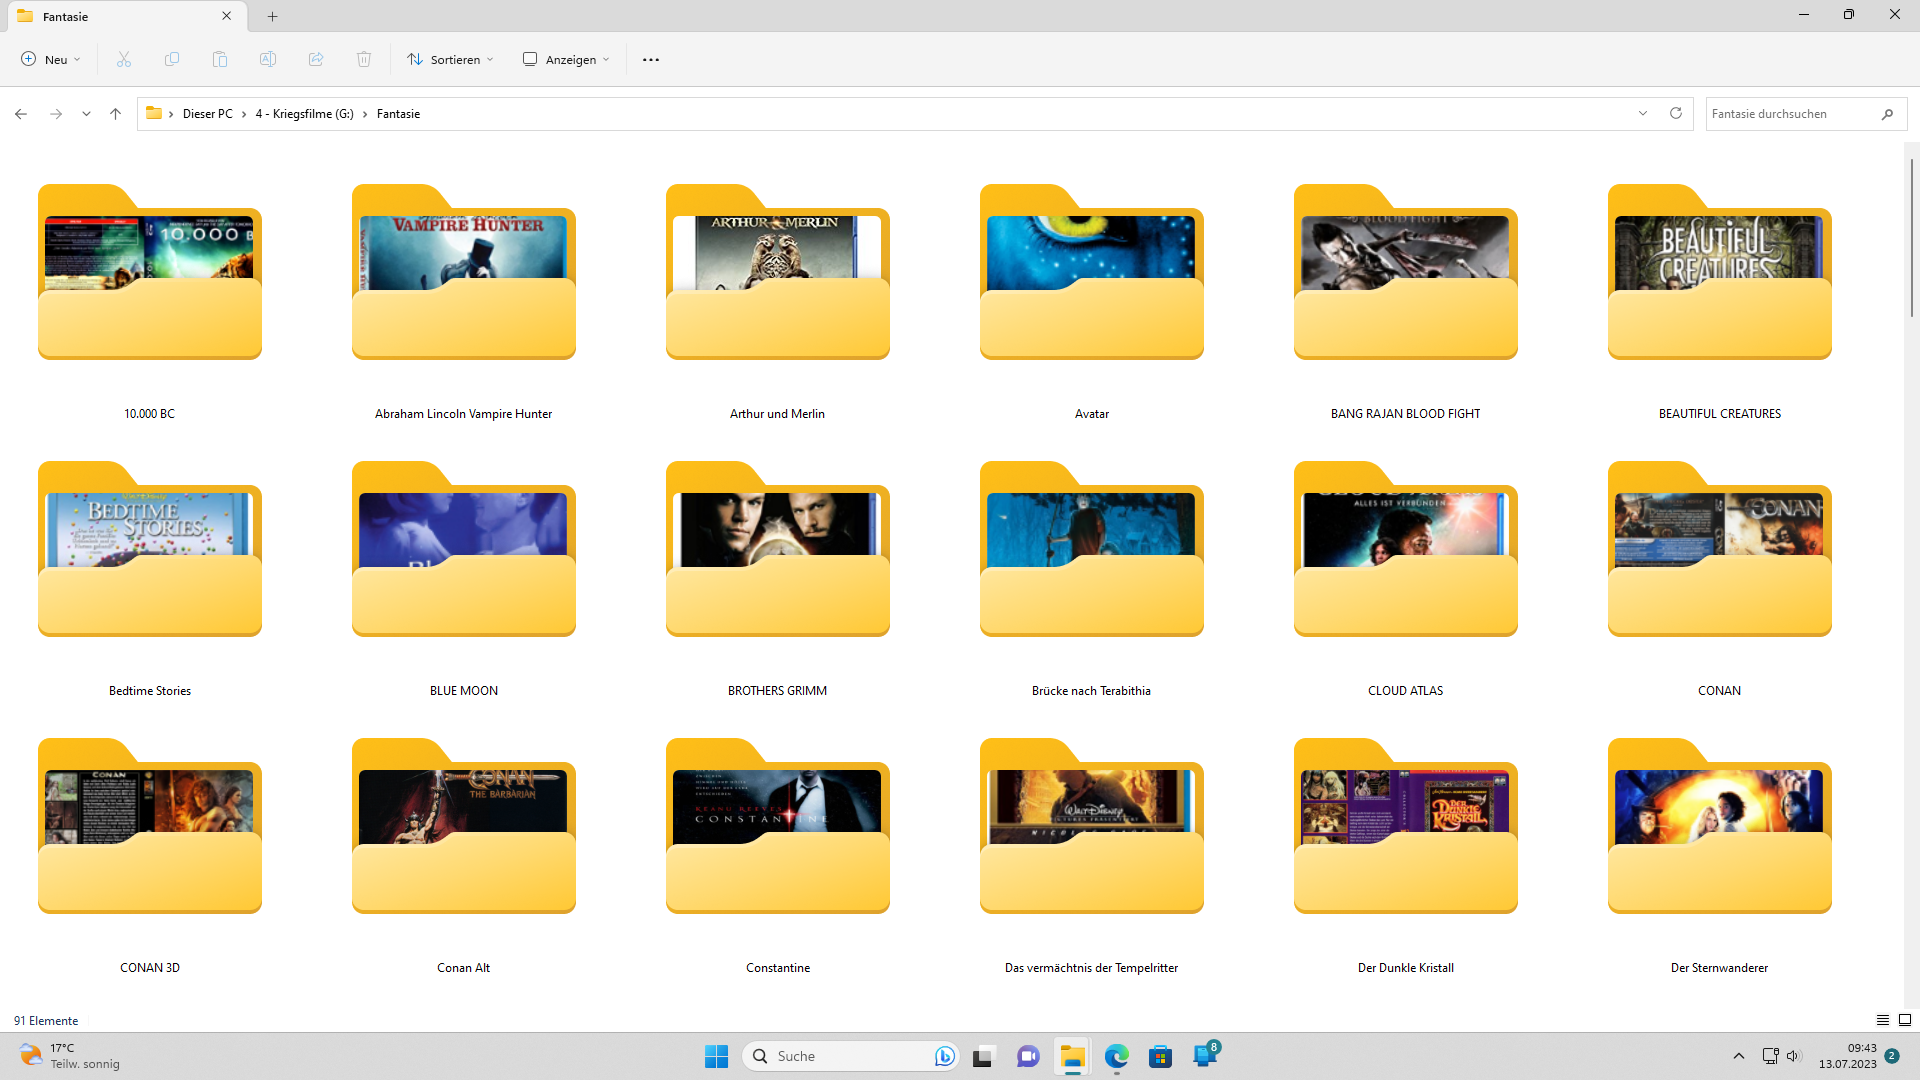Image resolution: width=1920 pixels, height=1080 pixels.
Task: Navigate up one folder level
Action: (x=116, y=114)
